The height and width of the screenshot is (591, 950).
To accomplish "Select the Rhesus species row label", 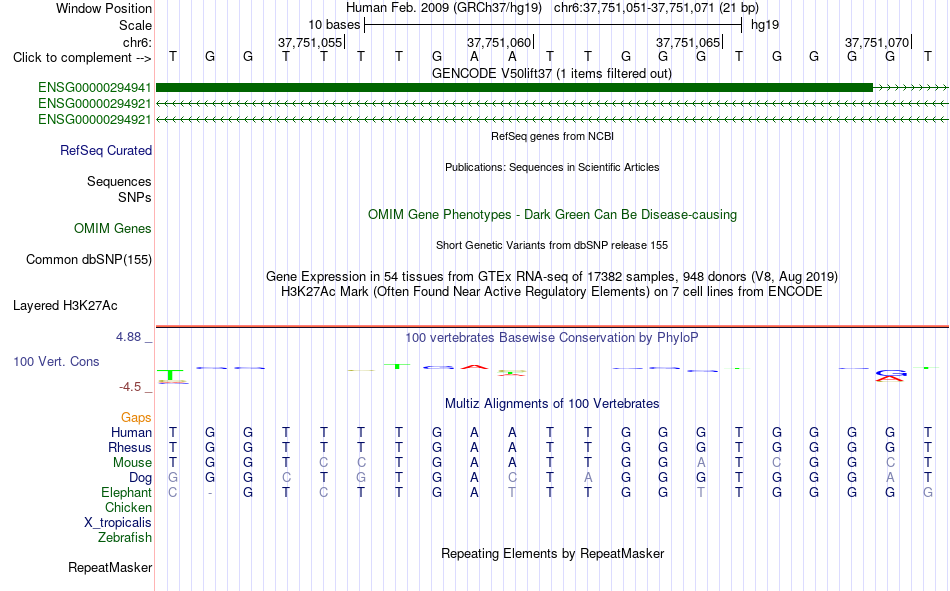I will coord(130,447).
